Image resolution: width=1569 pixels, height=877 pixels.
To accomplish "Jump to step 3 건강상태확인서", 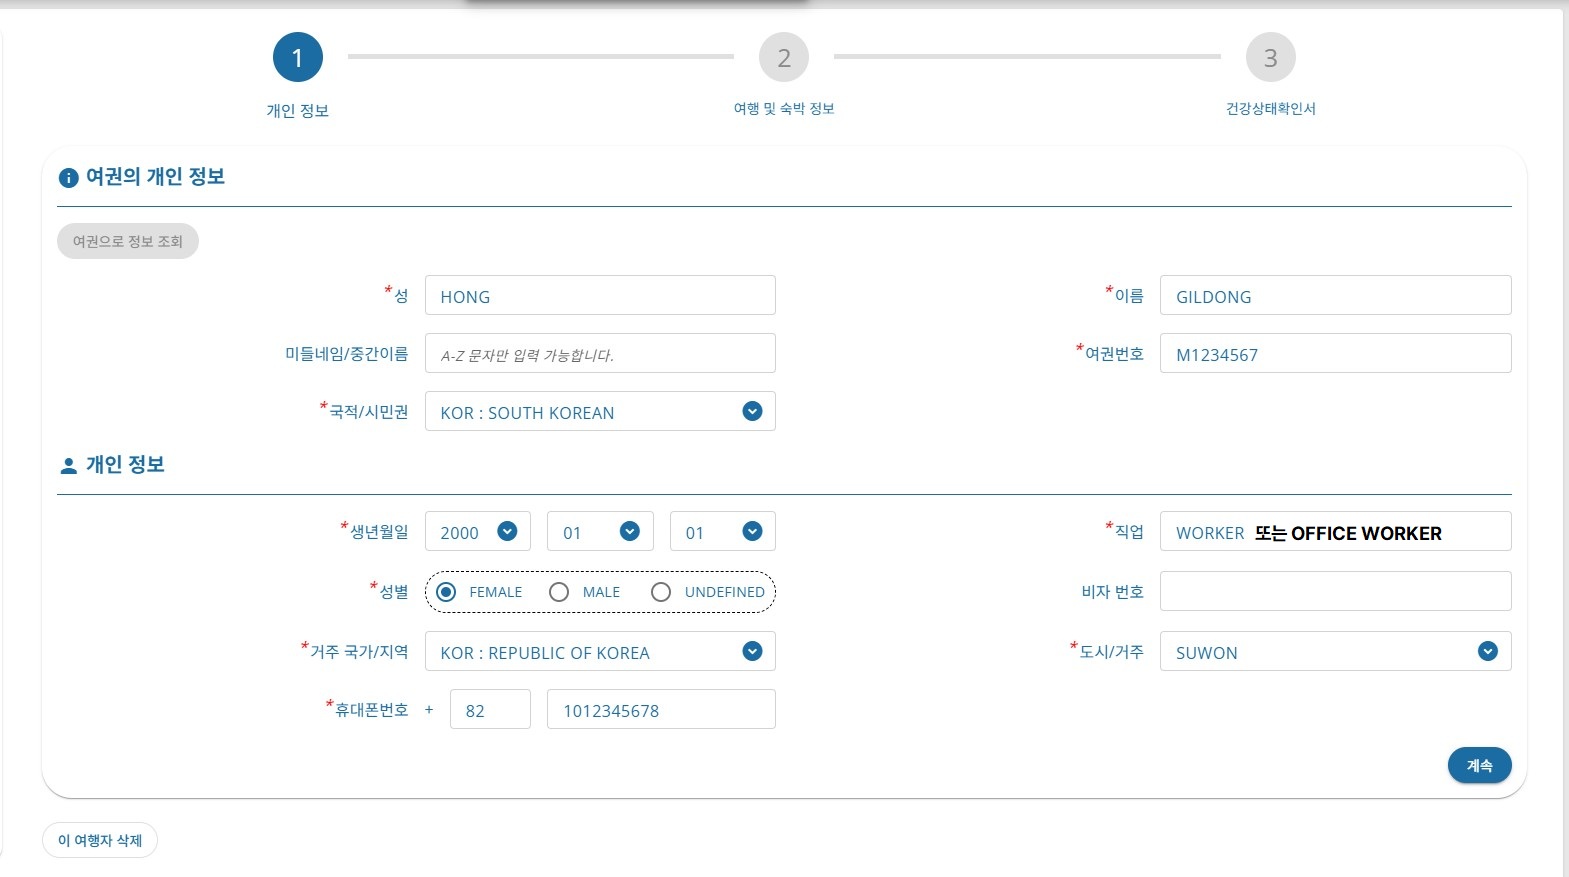I will coord(1270,58).
